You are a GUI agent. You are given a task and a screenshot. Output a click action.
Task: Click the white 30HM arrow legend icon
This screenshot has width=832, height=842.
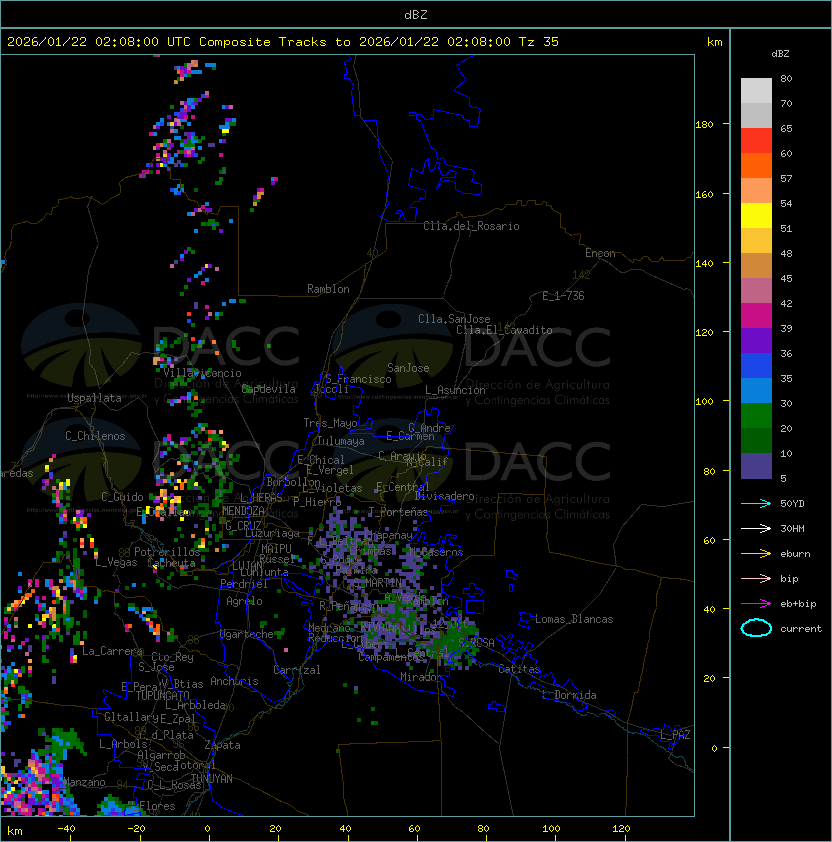[756, 528]
